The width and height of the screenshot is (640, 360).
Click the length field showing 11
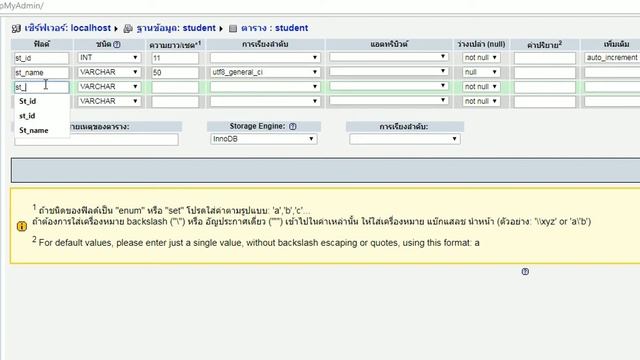click(x=175, y=58)
